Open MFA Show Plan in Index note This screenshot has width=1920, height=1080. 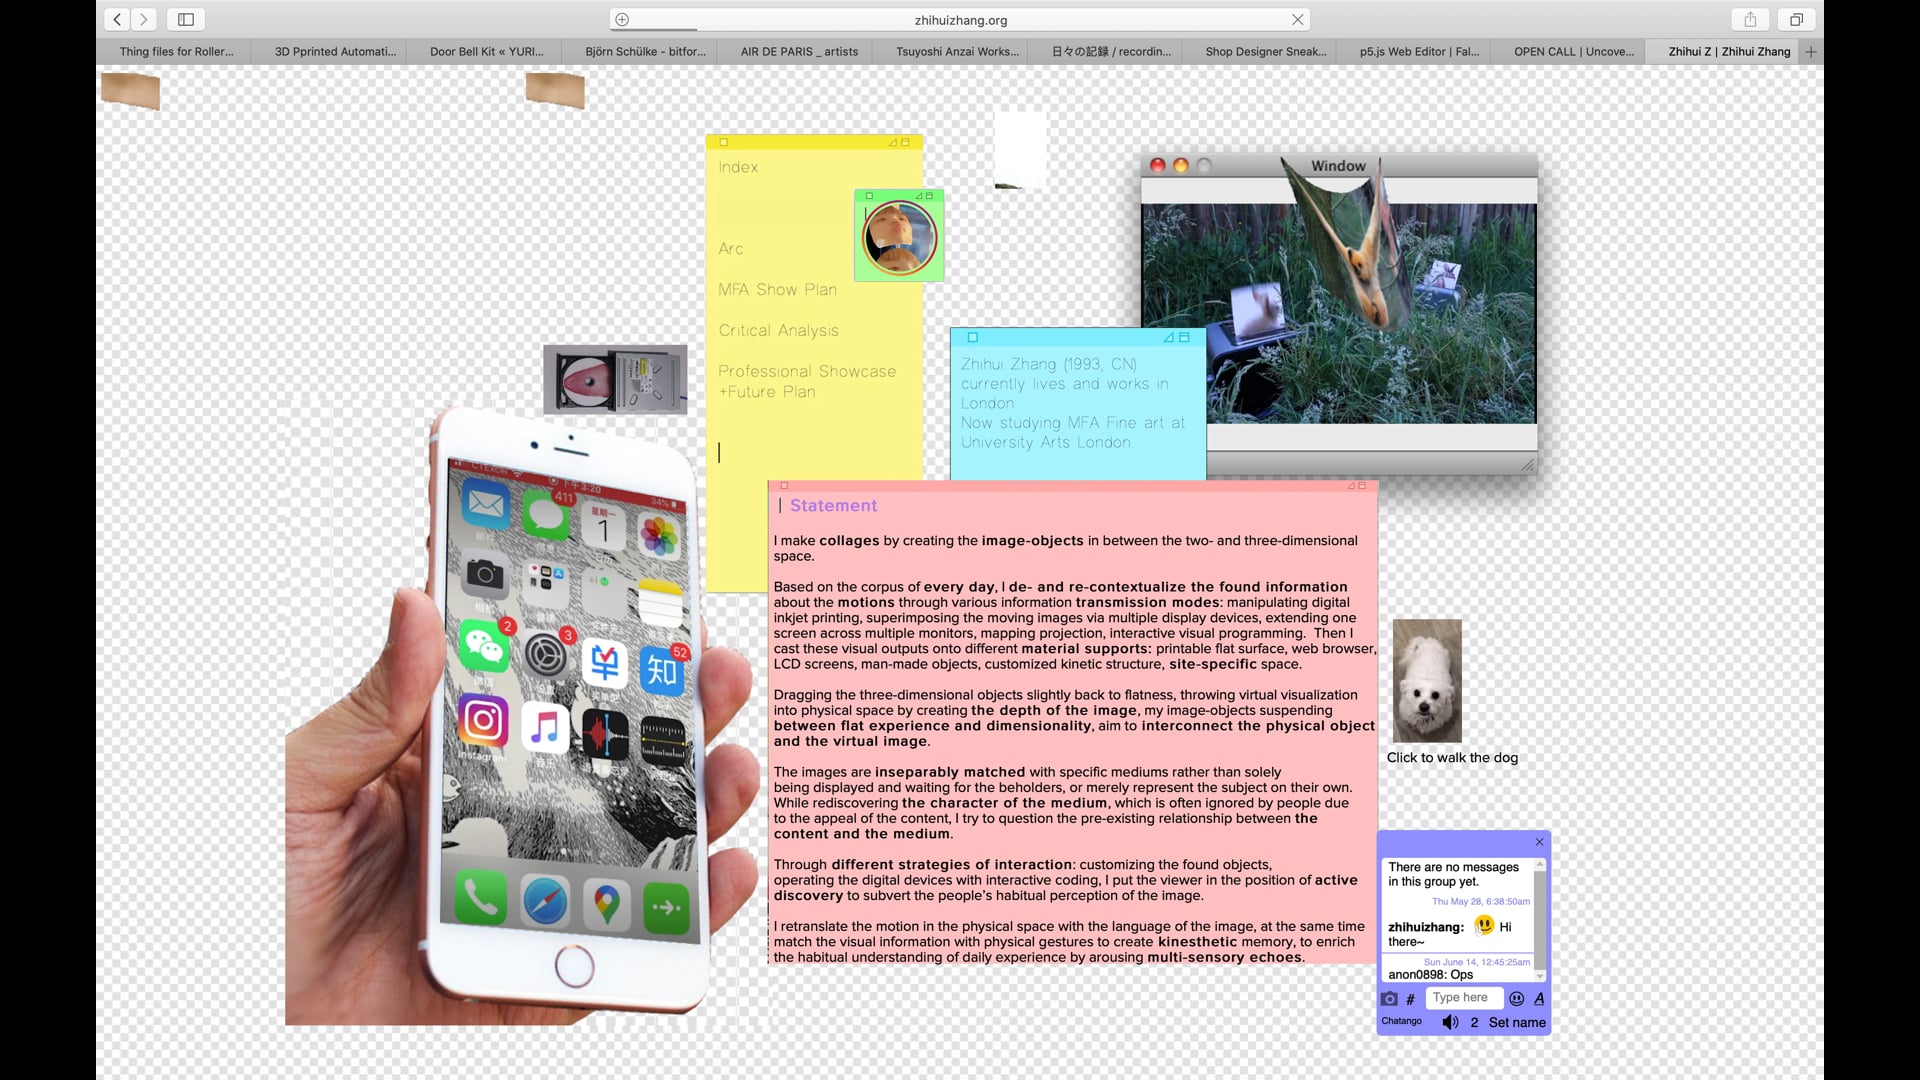[777, 289]
